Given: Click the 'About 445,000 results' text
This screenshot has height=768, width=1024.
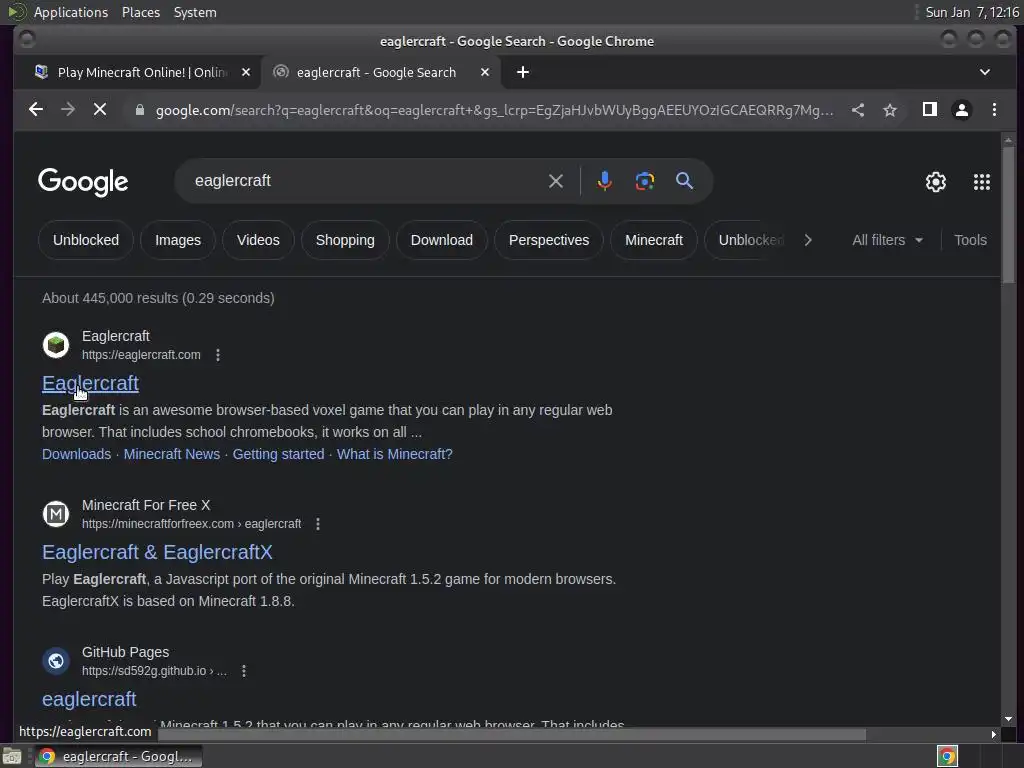Looking at the screenshot, I should point(158,298).
